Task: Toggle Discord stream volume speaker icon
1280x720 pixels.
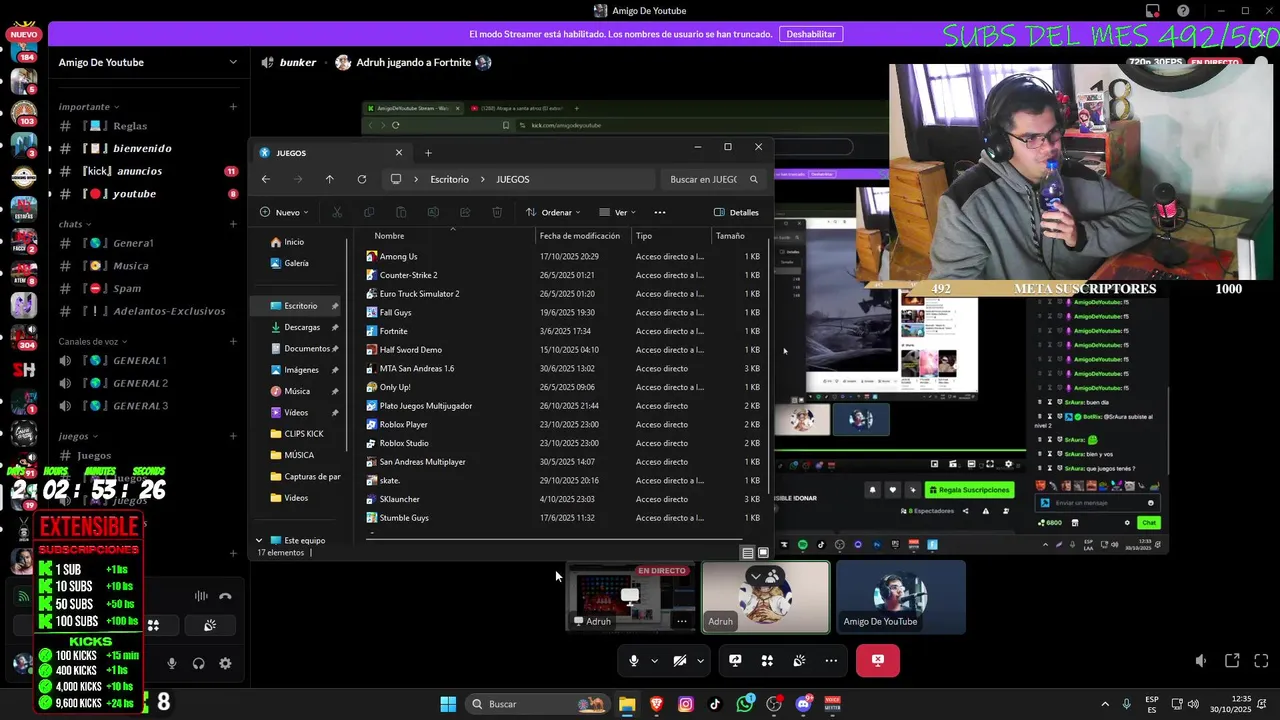Action: [1201, 661]
